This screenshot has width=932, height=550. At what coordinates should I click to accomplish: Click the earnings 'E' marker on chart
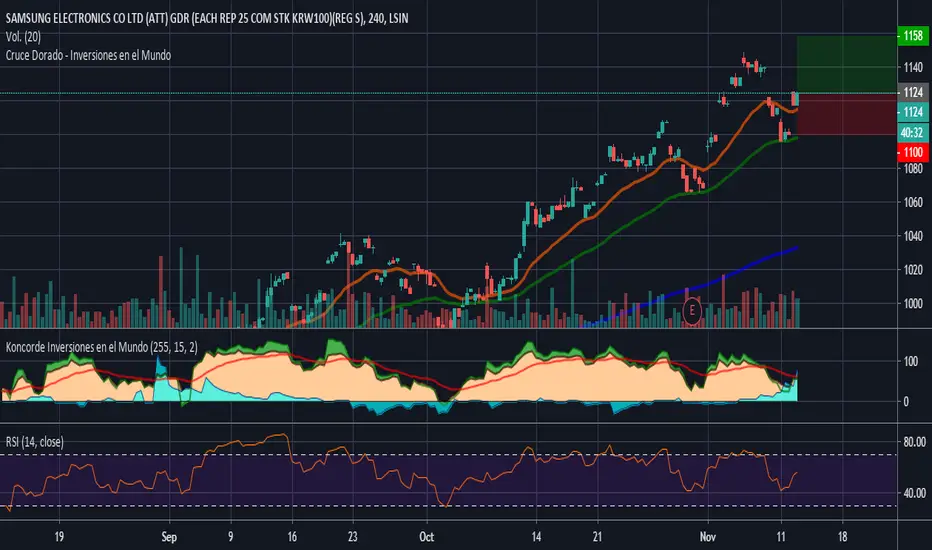[692, 311]
